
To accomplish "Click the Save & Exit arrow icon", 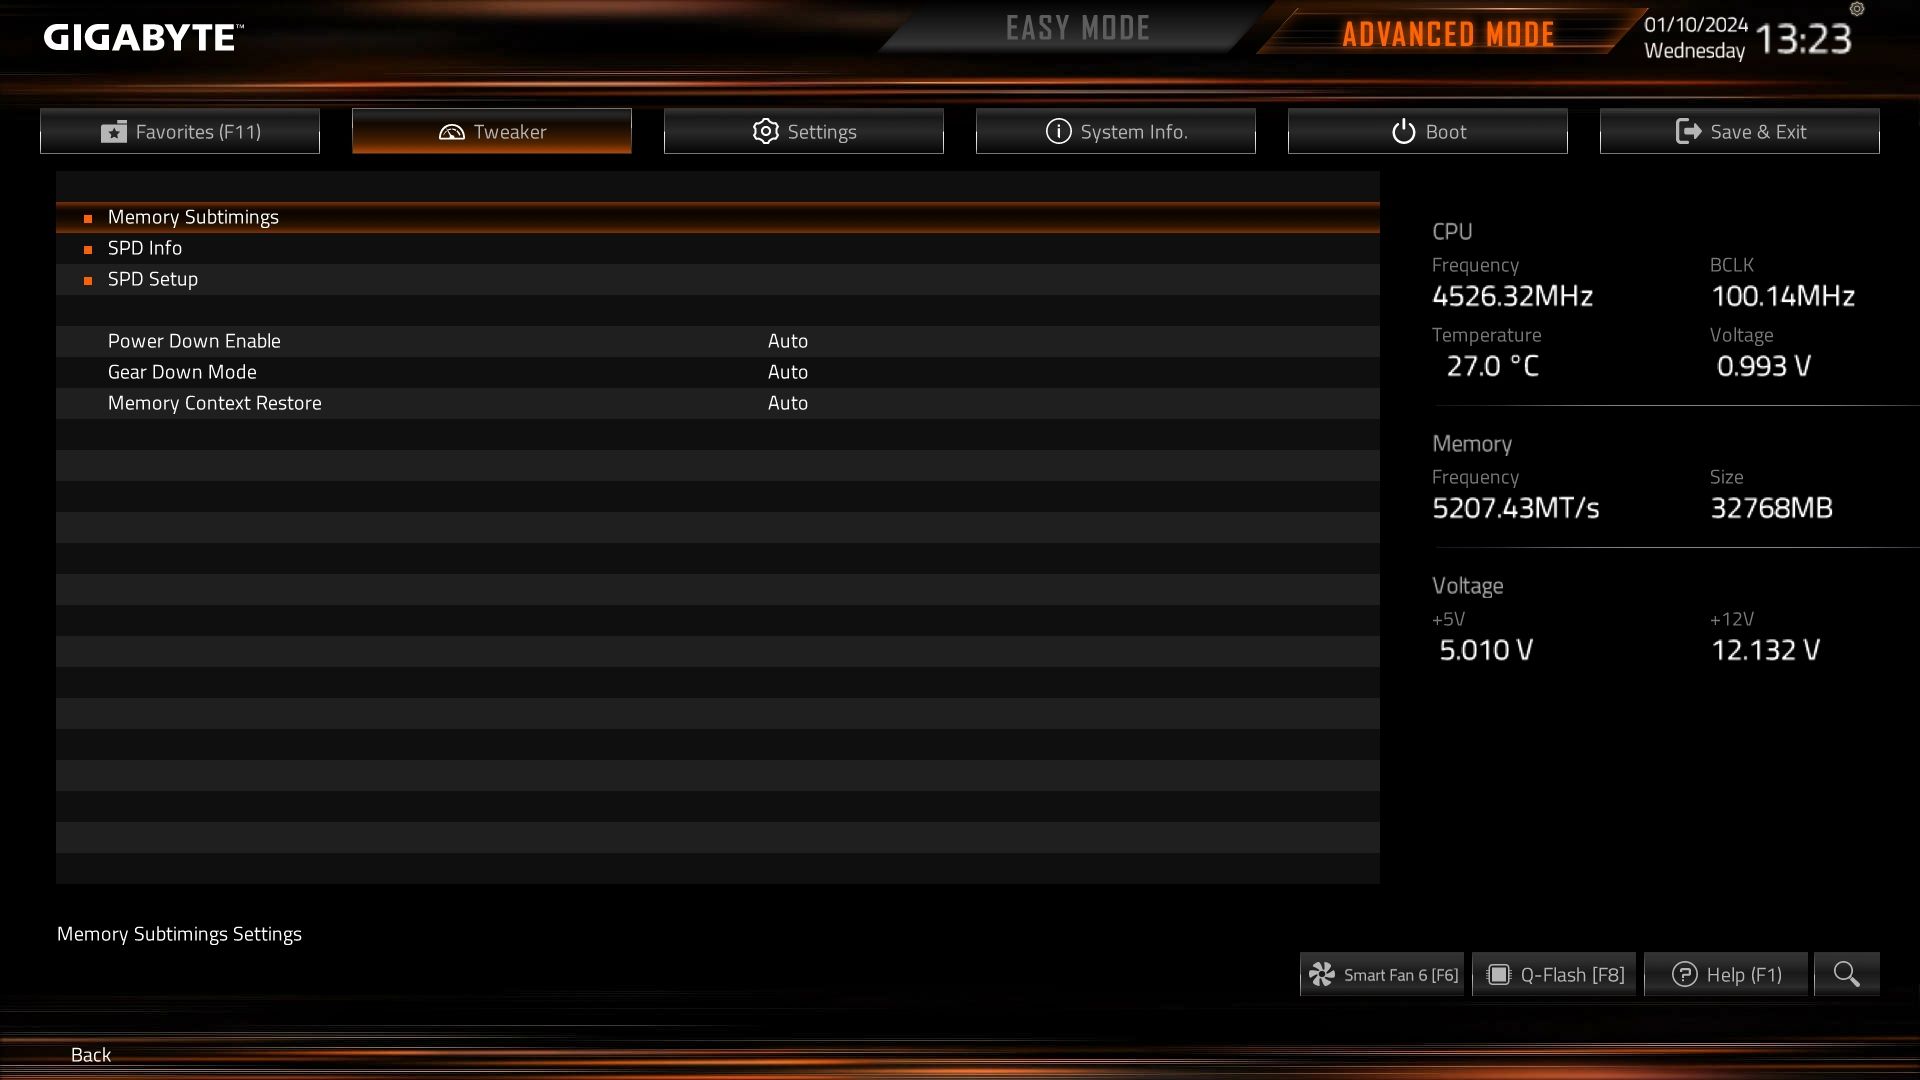I will [1688, 132].
